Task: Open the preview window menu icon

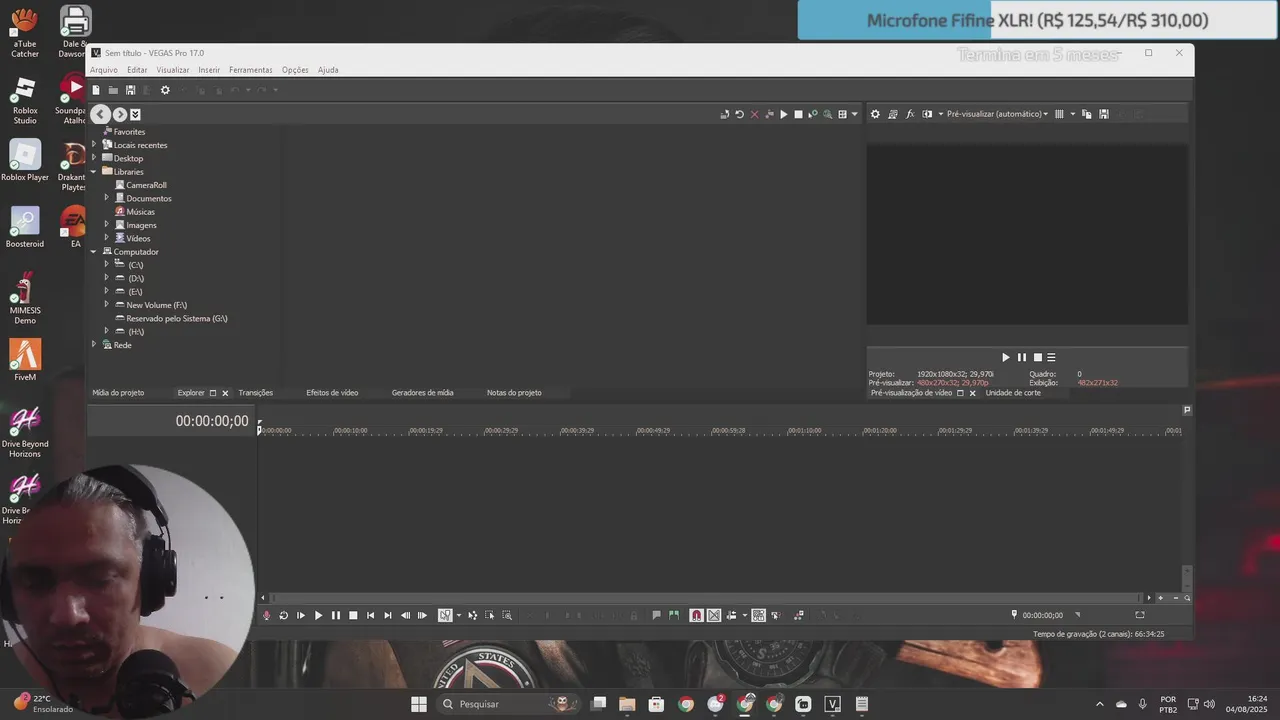Action: click(1051, 357)
